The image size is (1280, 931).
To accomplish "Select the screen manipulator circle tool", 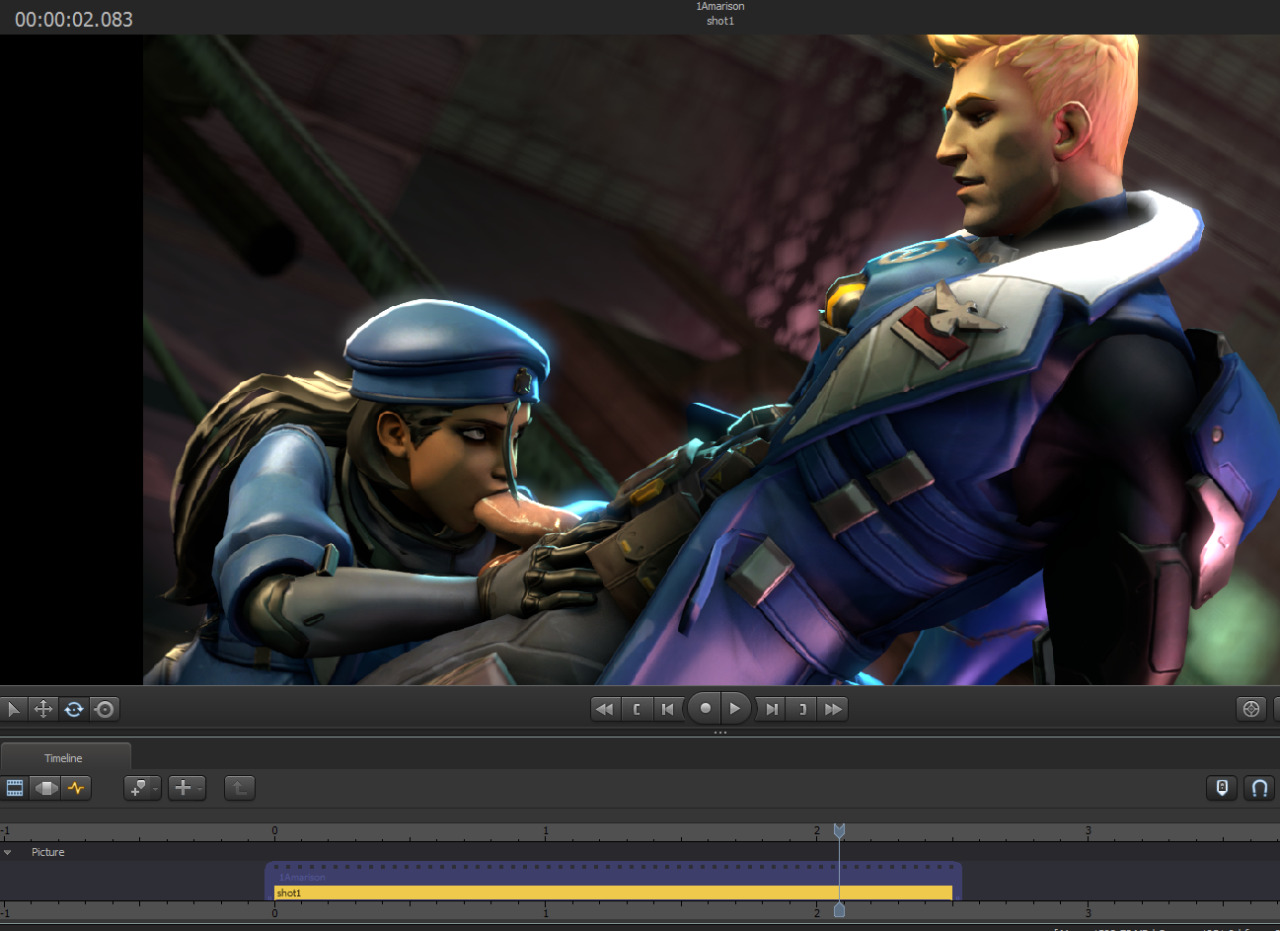I will pyautogui.click(x=105, y=709).
